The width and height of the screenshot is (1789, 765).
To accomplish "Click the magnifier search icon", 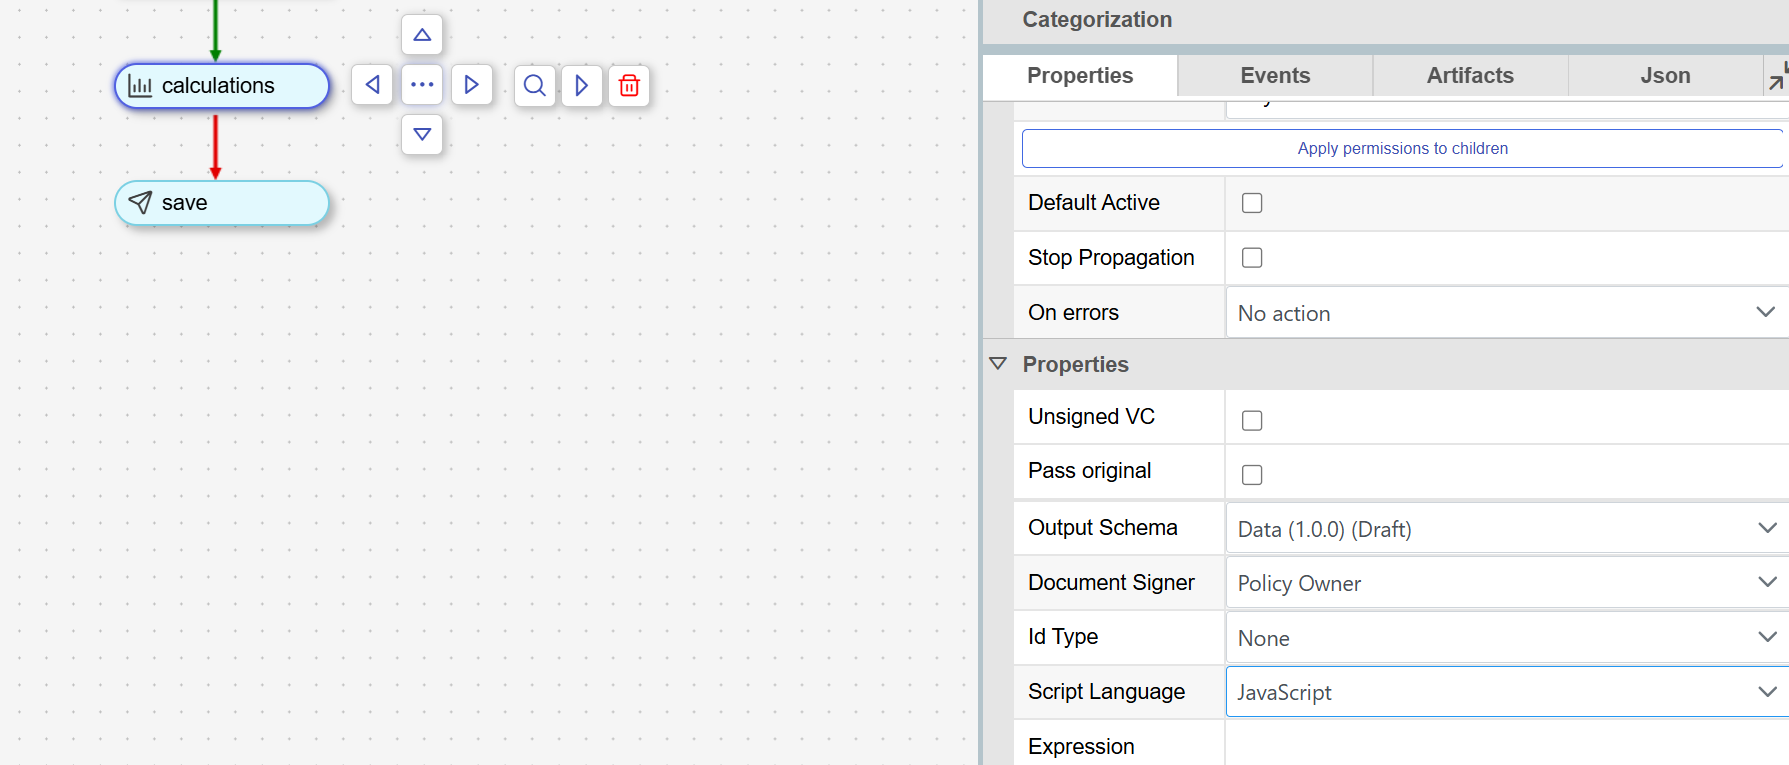I will point(535,86).
